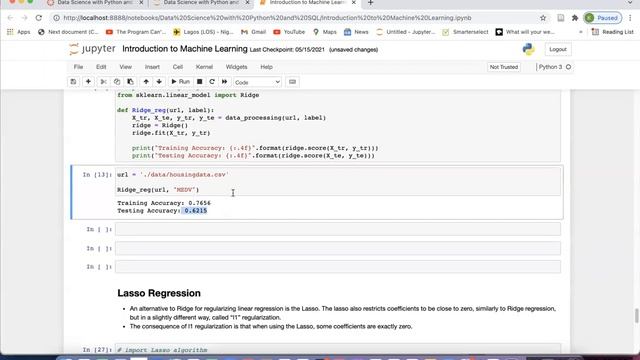
Task: Insert a cell below with plus icon
Action: click(x=88, y=82)
